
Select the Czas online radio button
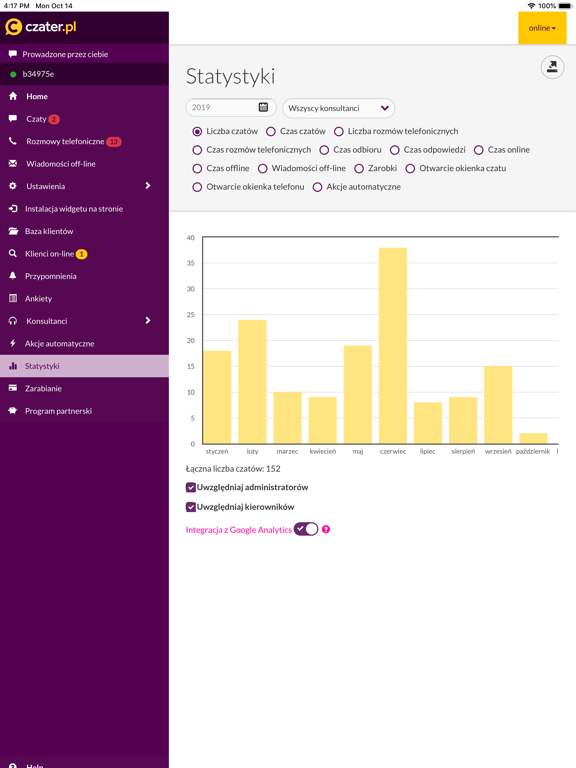pos(479,150)
